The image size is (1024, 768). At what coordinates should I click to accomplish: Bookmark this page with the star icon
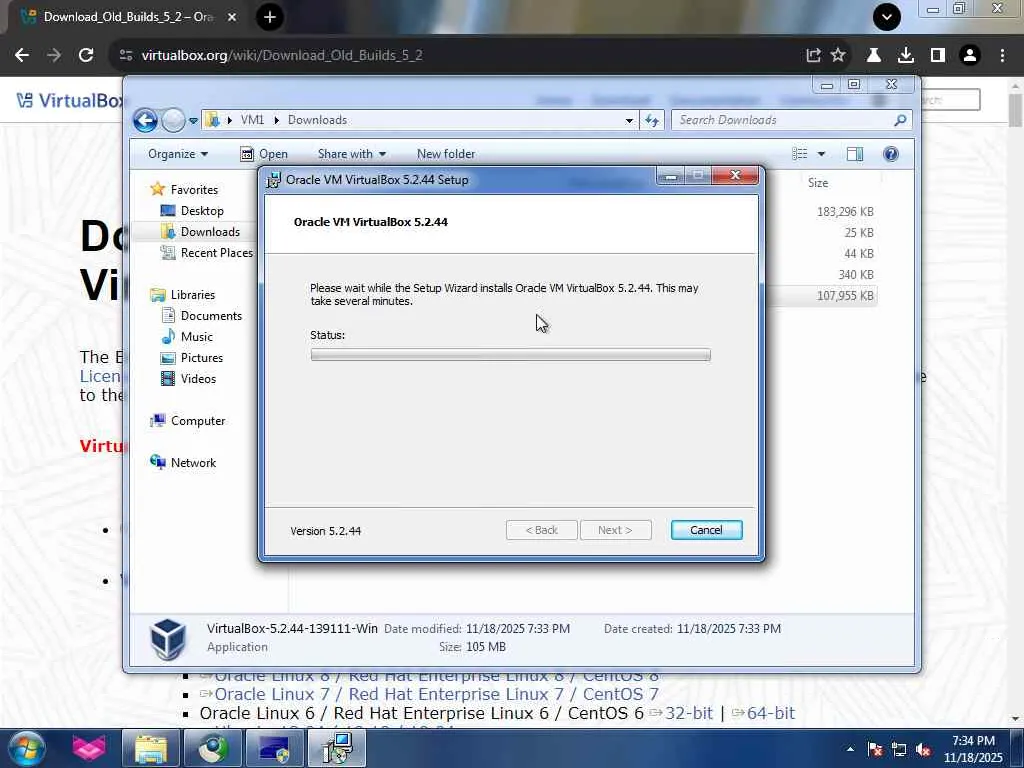coord(839,56)
